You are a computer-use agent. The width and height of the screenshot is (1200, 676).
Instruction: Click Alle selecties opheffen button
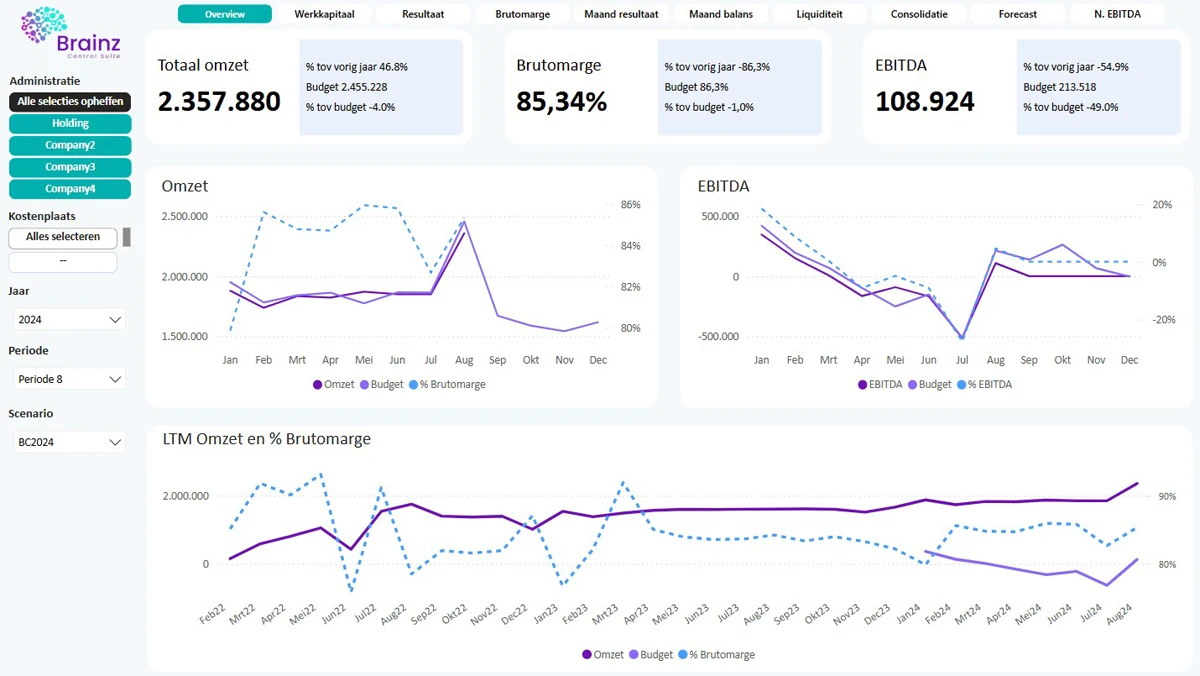click(x=70, y=102)
